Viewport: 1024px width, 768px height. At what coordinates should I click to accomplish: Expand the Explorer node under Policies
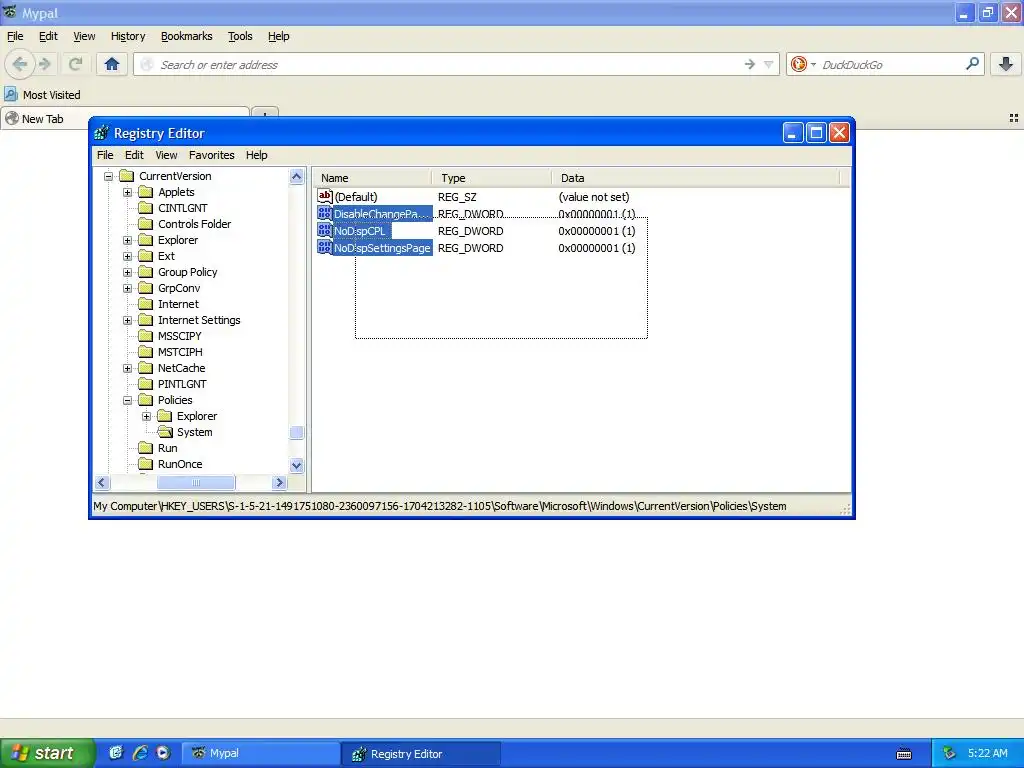tap(146, 416)
